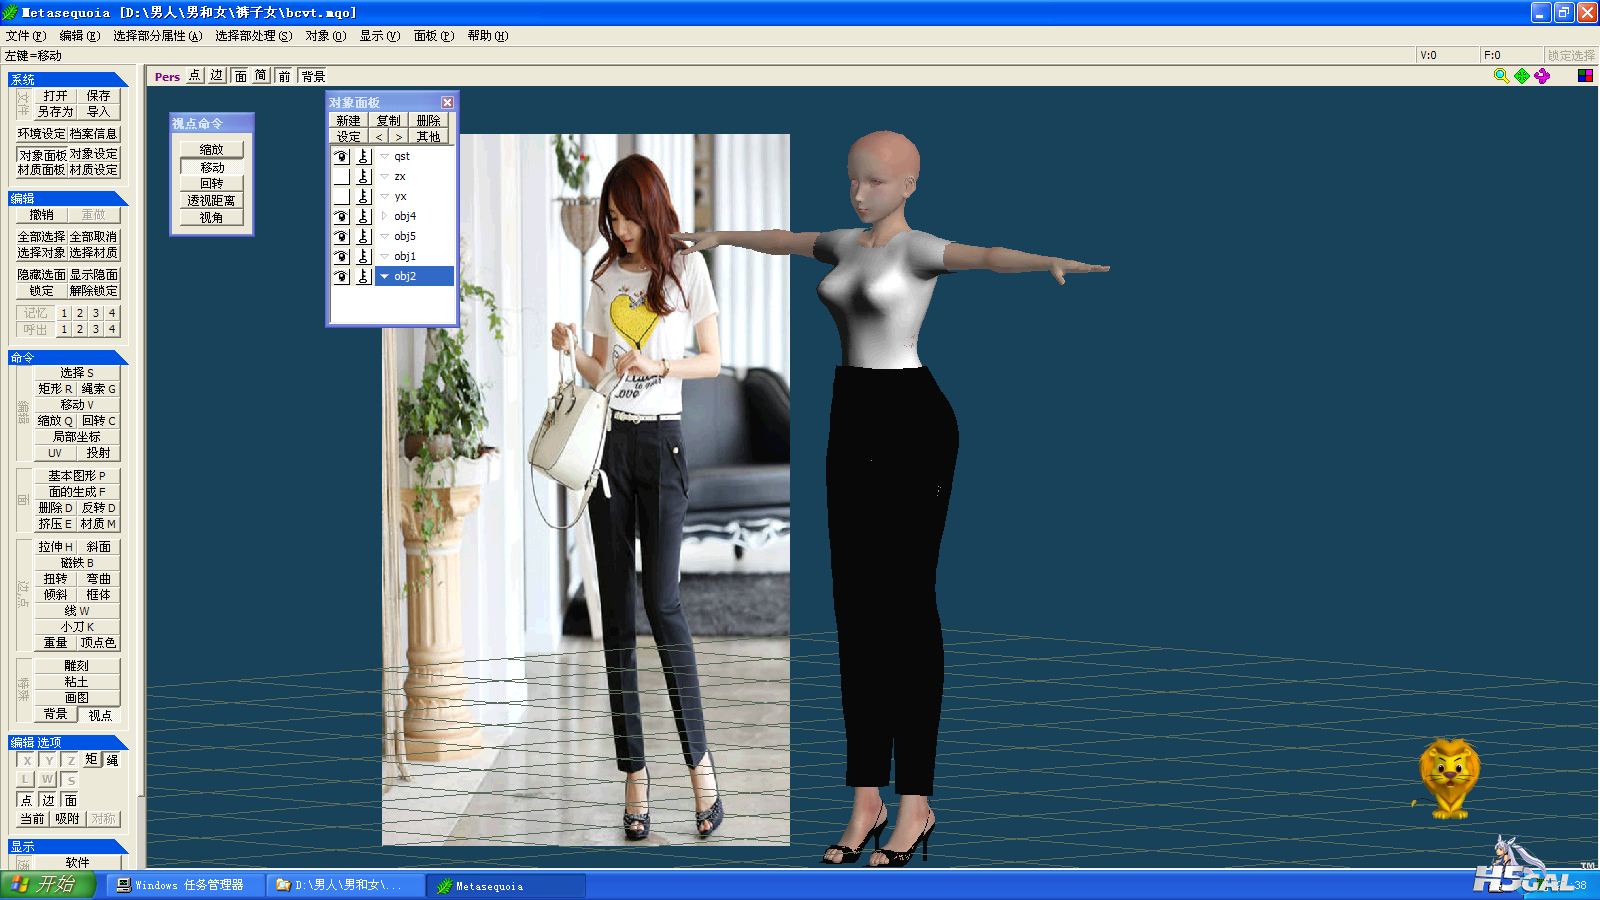The image size is (1600, 900).
Task: Click 复制 duplicate object button
Action: (x=388, y=121)
